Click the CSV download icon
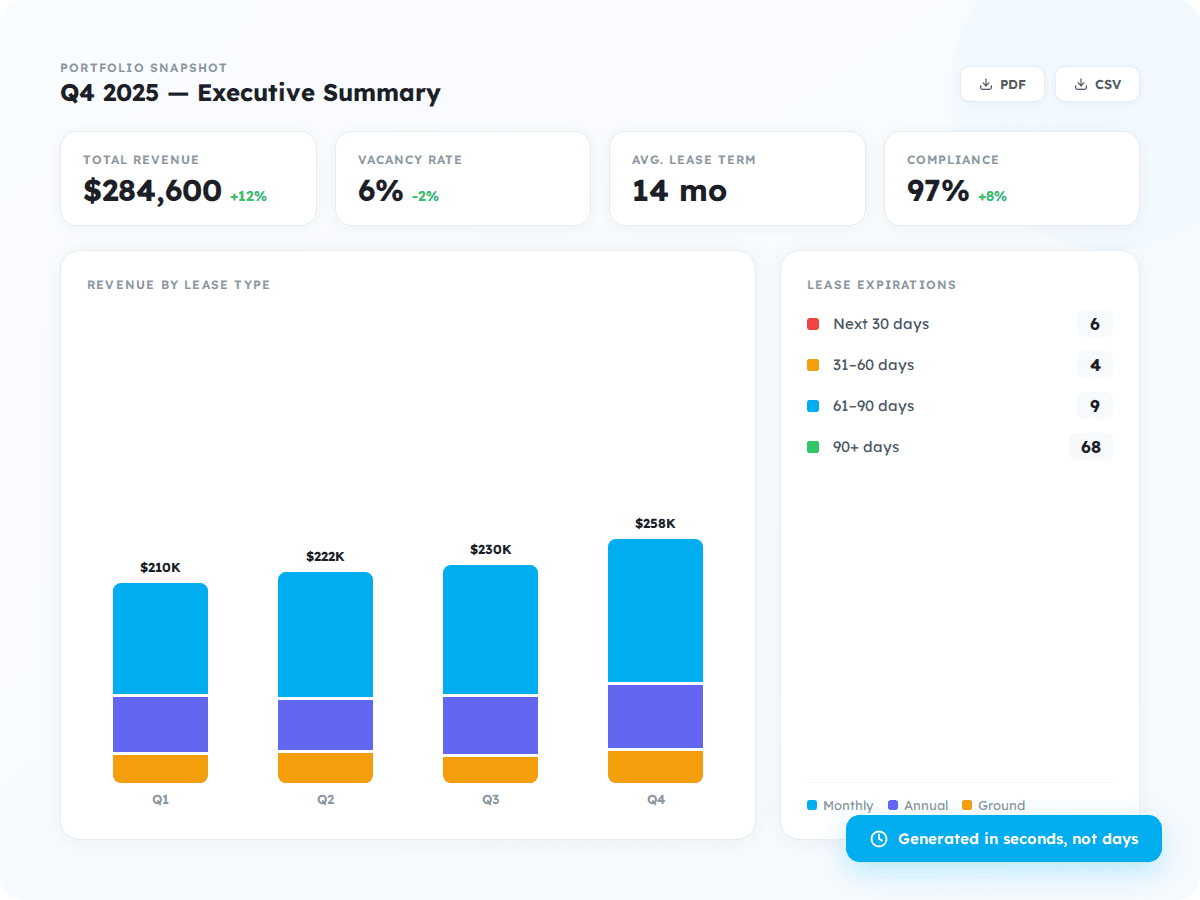This screenshot has width=1200, height=900. pyautogui.click(x=1080, y=84)
